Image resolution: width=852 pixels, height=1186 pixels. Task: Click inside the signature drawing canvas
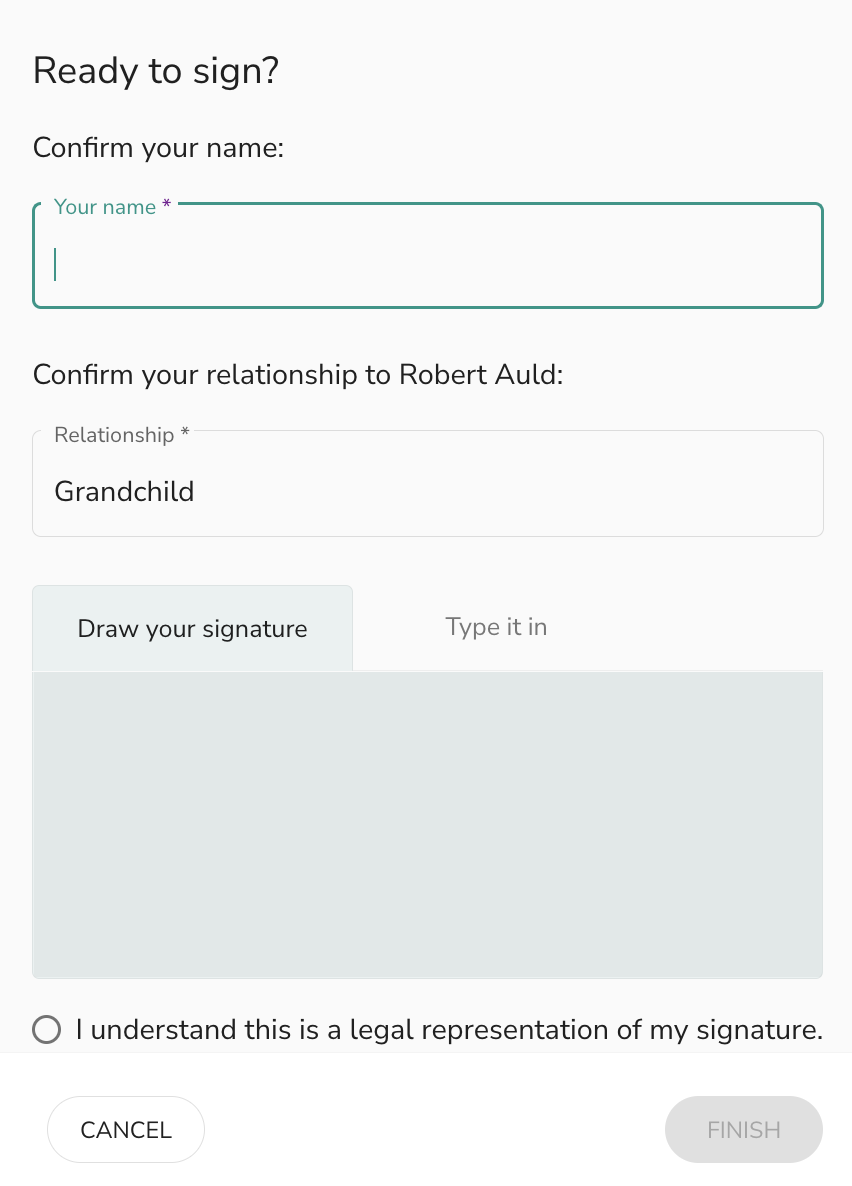[428, 824]
